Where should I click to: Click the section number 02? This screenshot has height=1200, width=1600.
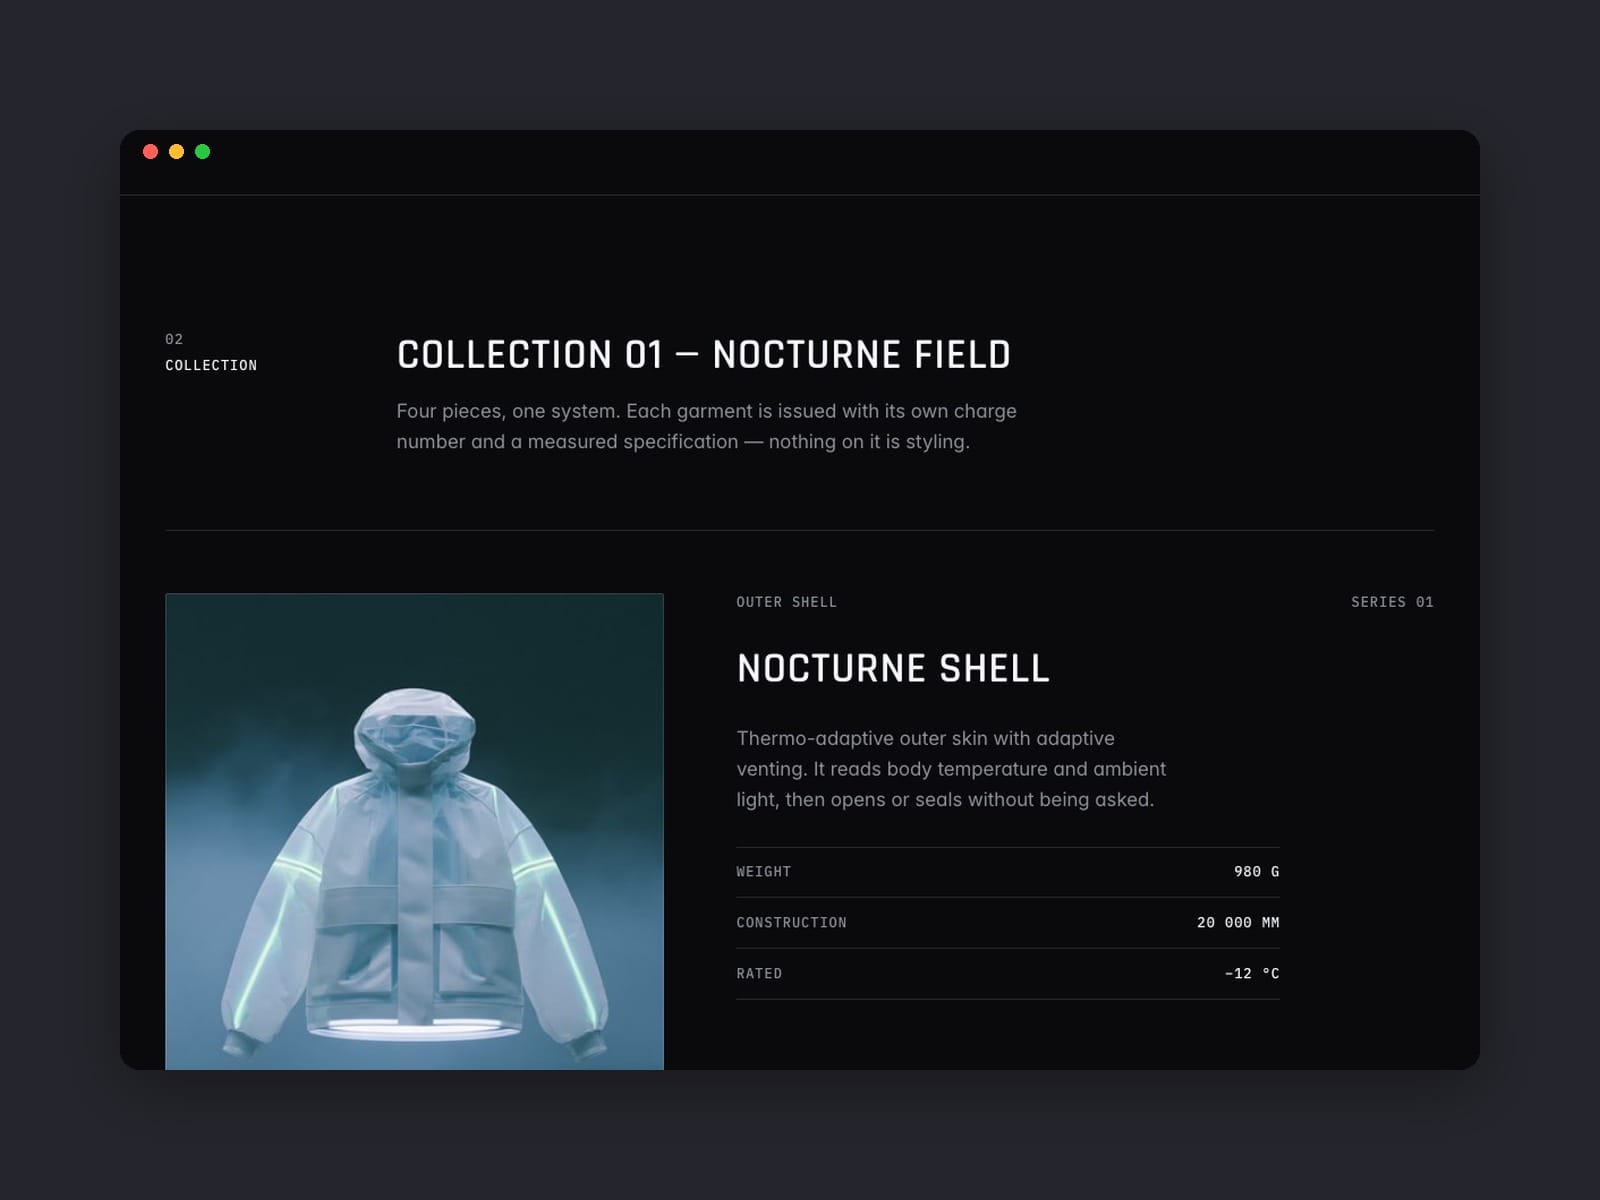174,339
